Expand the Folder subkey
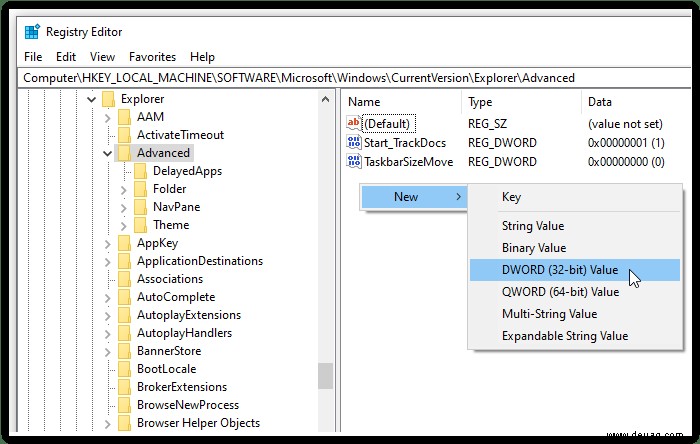The image size is (700, 444). [x=124, y=190]
